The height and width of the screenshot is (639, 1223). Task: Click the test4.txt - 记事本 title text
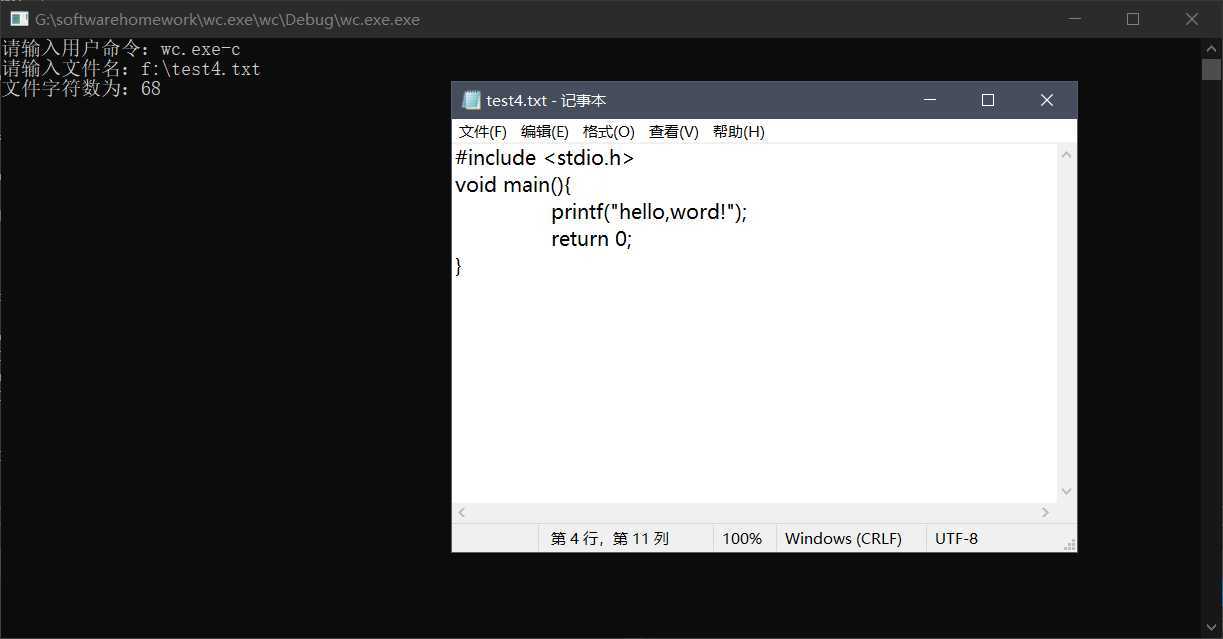tap(546, 100)
